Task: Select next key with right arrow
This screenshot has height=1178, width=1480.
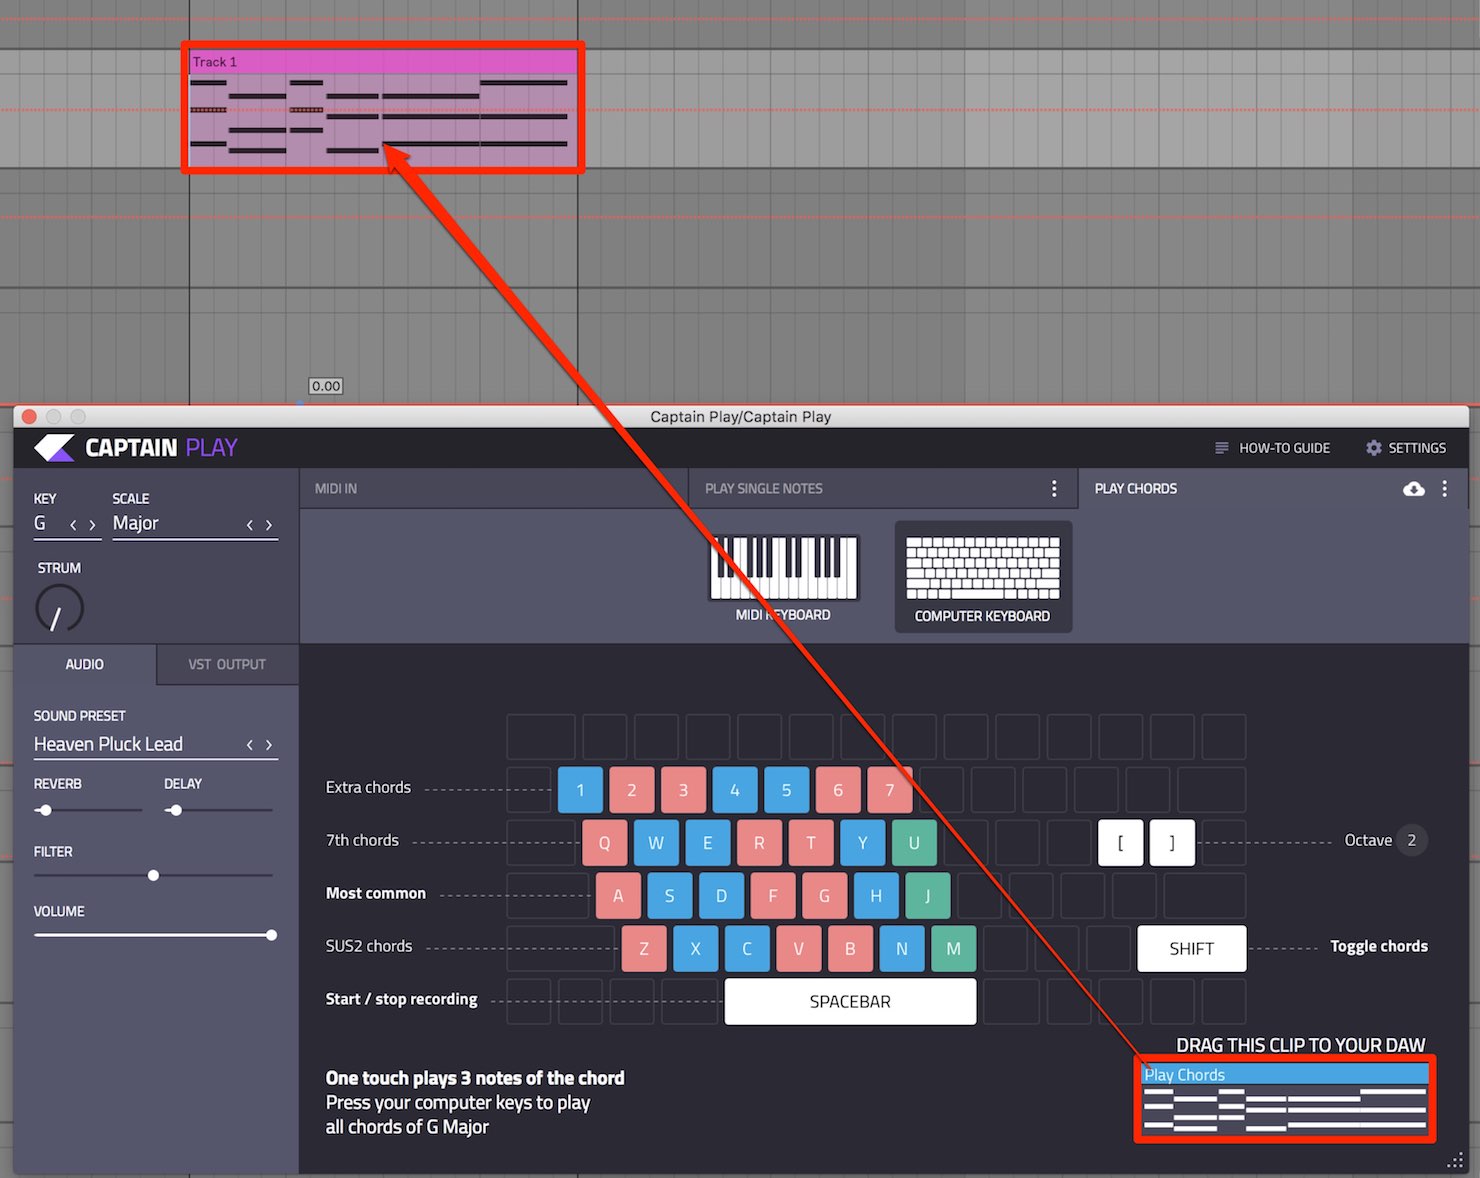Action: (92, 525)
